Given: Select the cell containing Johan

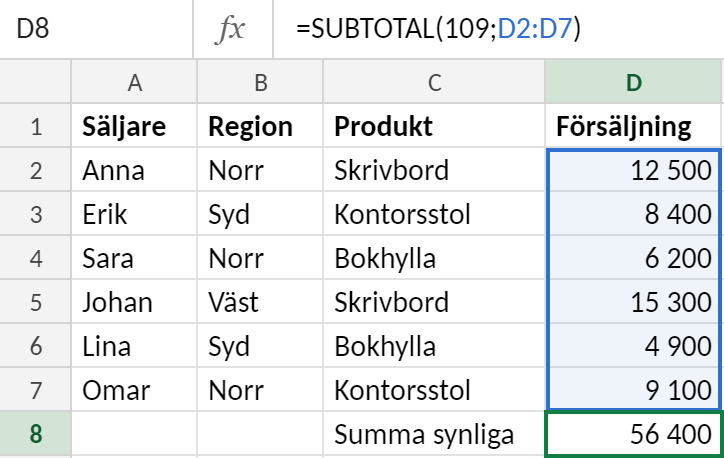Looking at the screenshot, I should 134,301.
